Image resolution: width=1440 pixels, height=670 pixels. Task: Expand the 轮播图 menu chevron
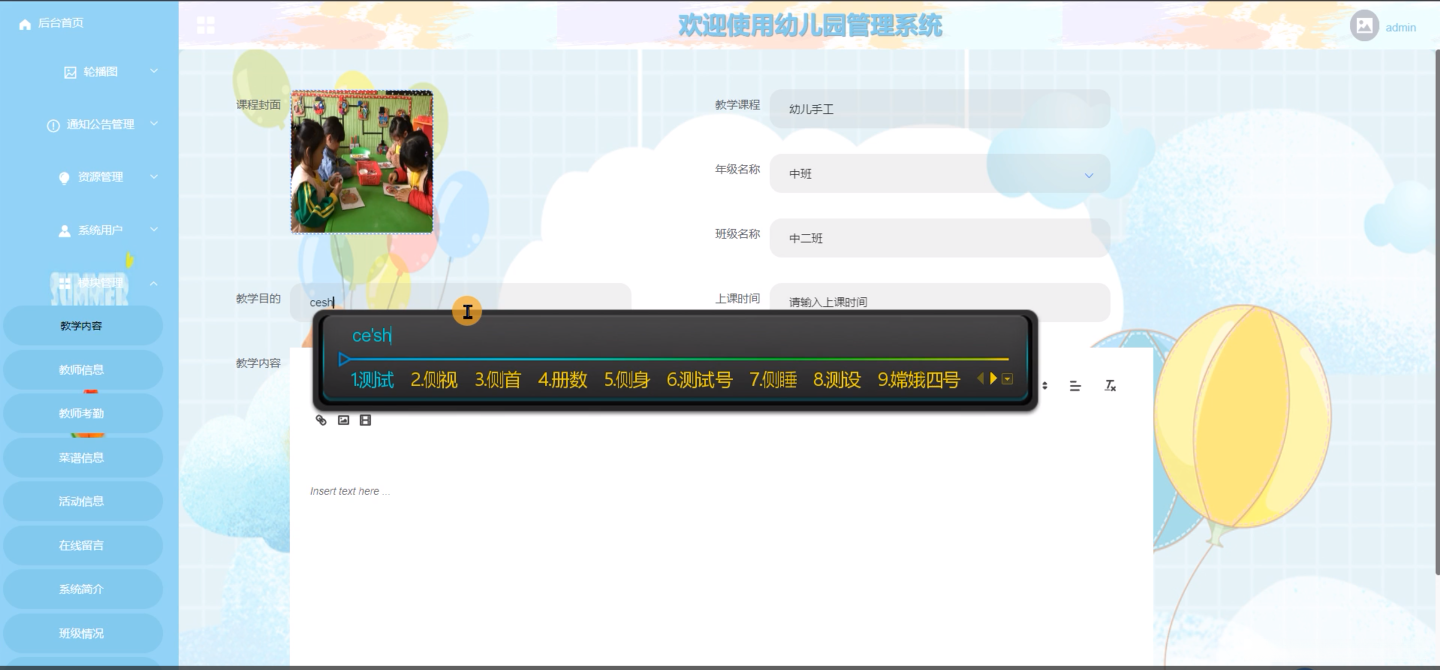click(x=154, y=71)
